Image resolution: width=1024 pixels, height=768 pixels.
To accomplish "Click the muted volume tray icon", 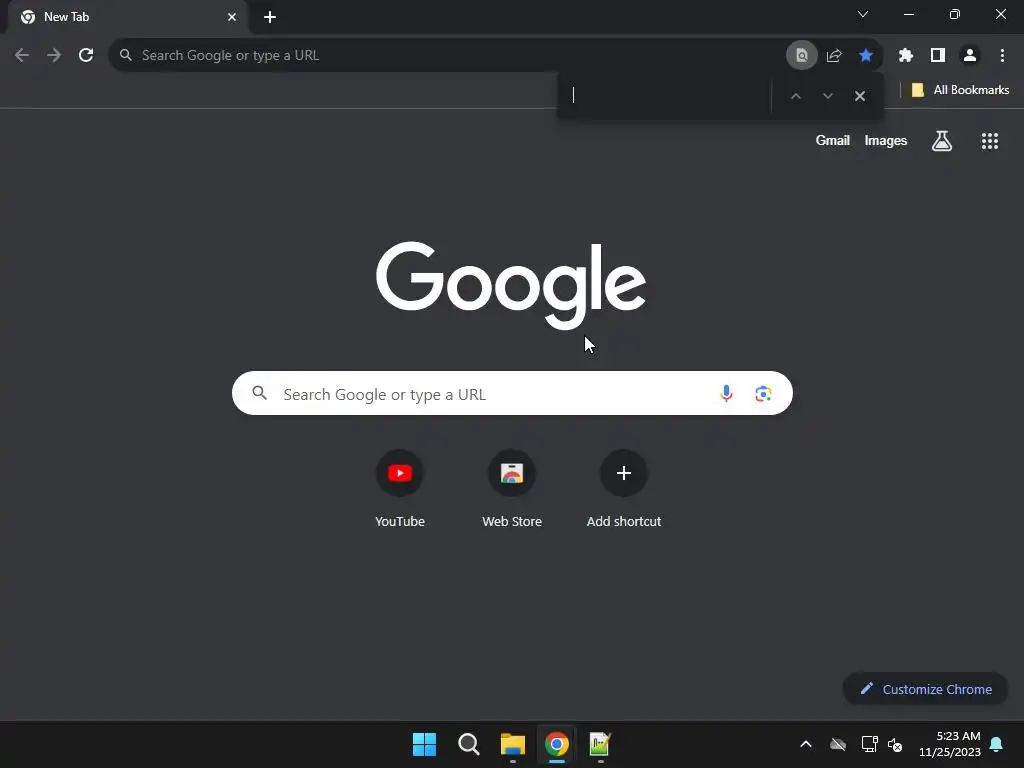I will 895,744.
